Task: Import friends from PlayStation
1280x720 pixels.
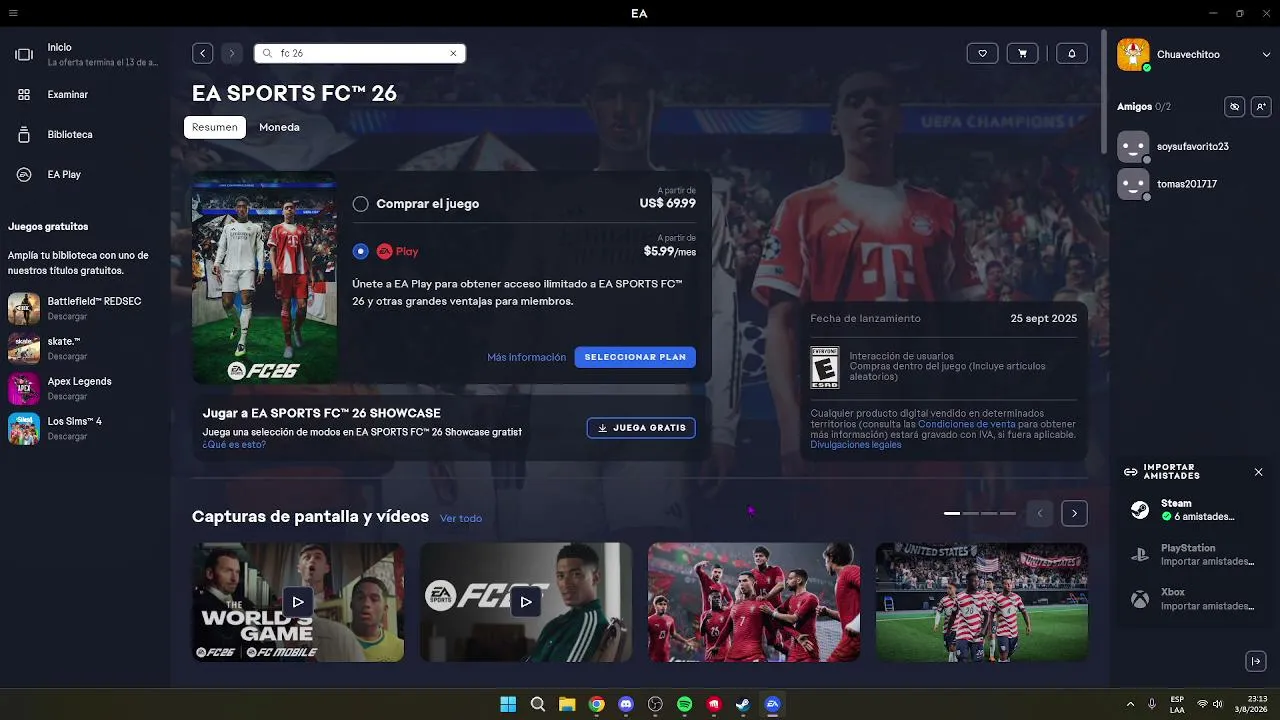Action: point(1194,555)
